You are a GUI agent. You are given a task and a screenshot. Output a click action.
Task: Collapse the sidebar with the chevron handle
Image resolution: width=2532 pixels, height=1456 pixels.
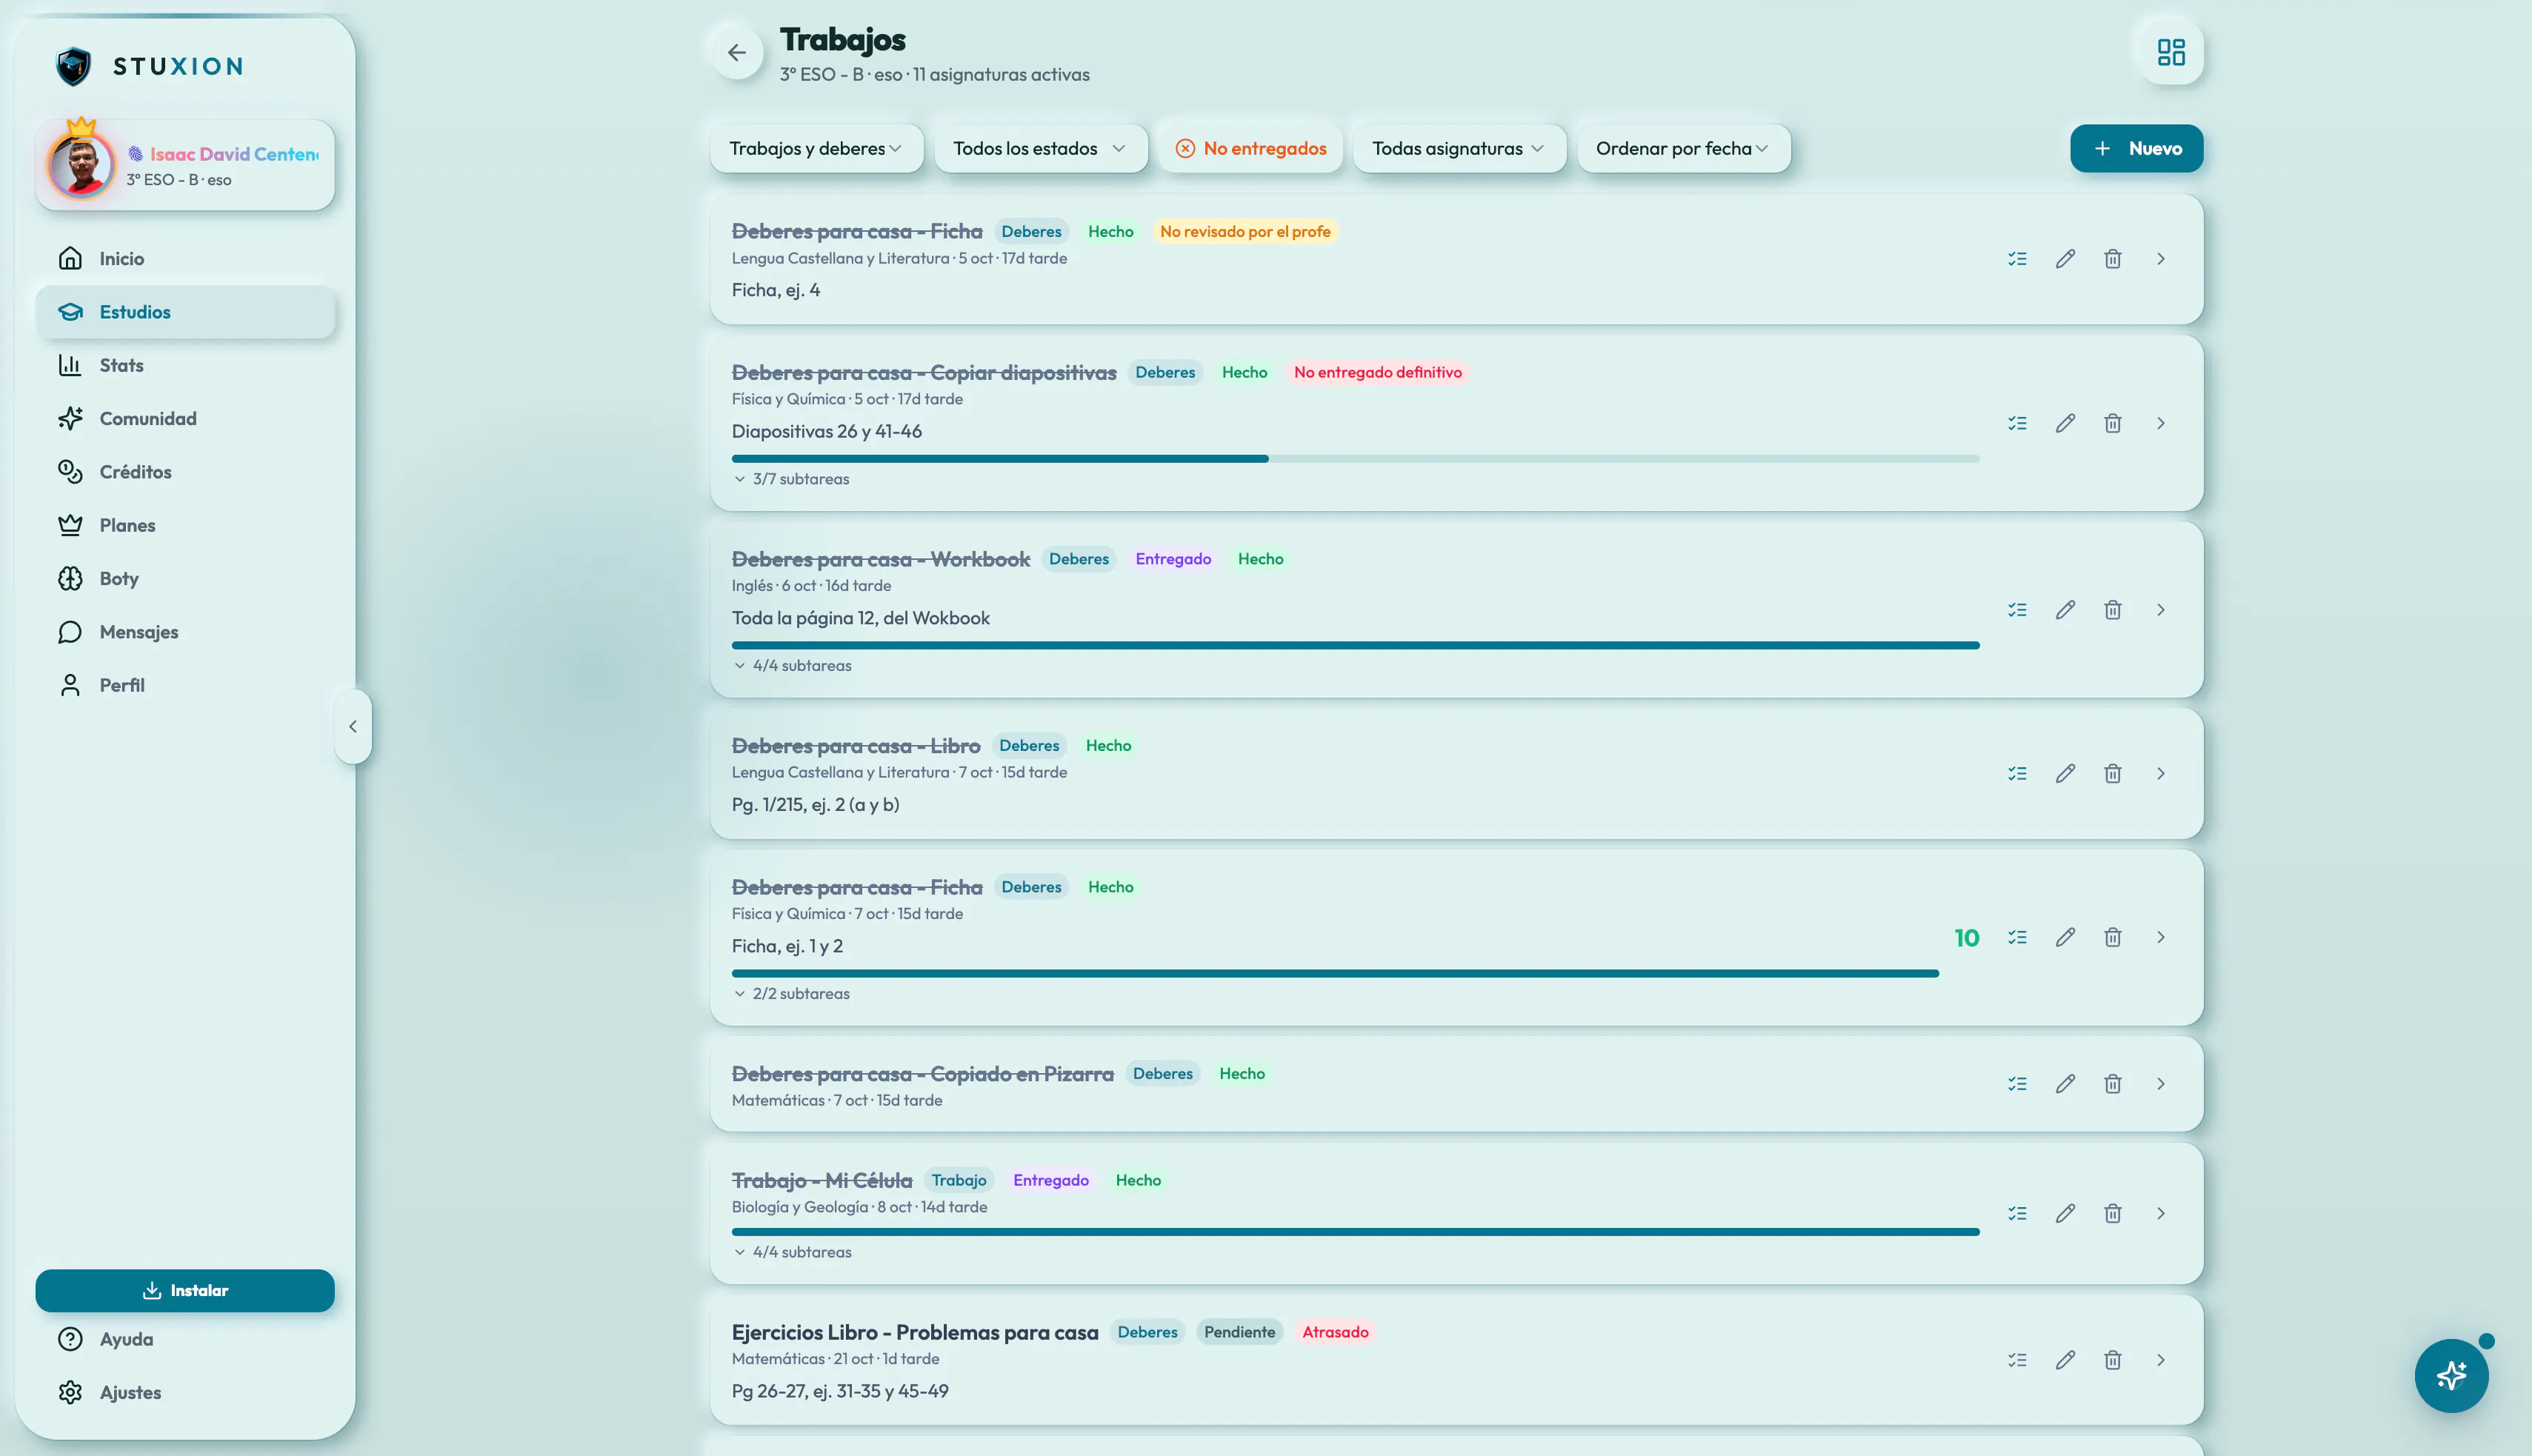click(x=353, y=727)
